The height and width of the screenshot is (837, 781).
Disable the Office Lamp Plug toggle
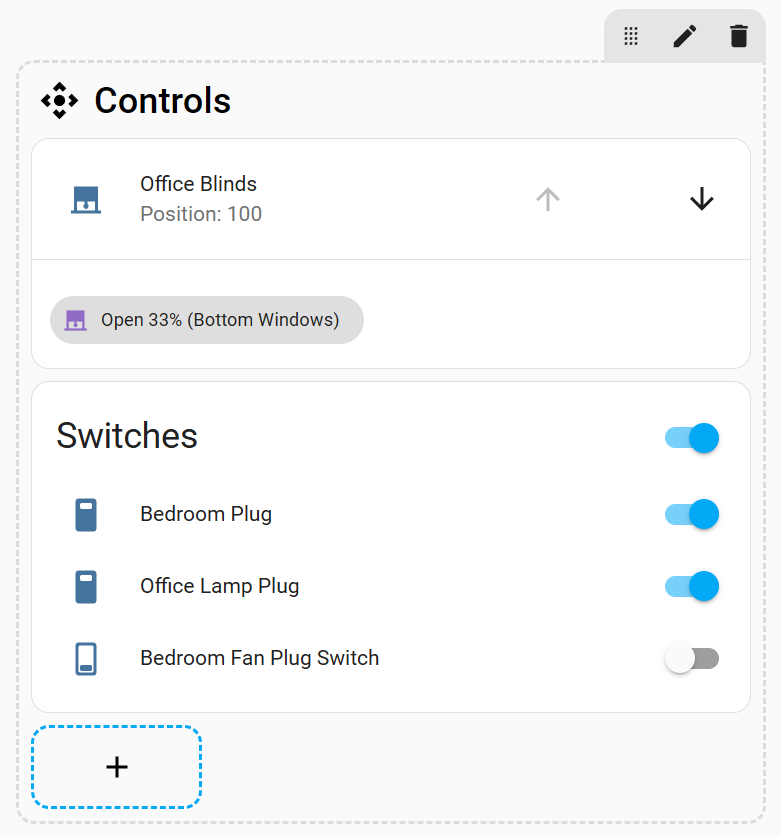click(x=692, y=586)
